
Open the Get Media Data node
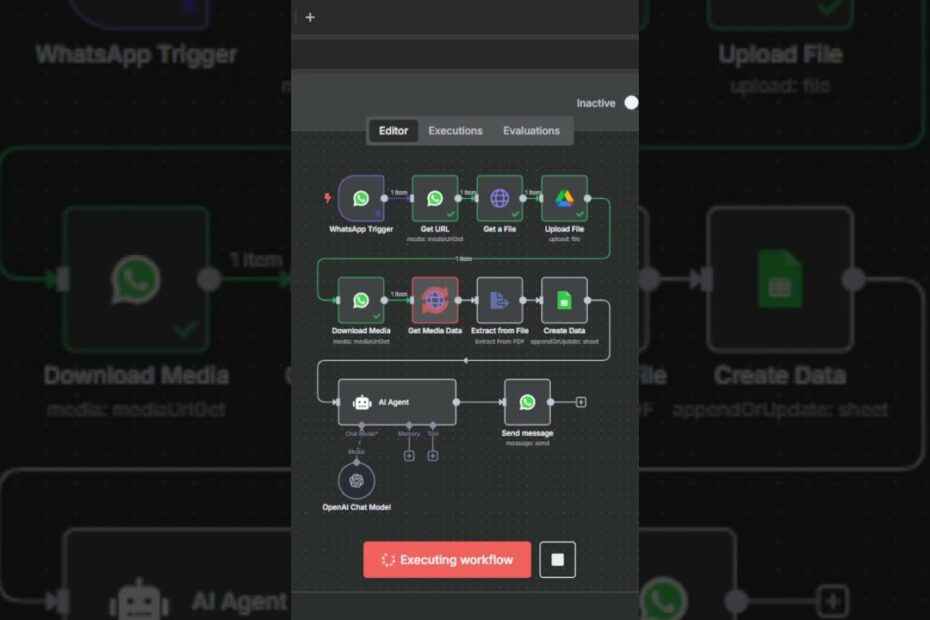[x=435, y=300]
